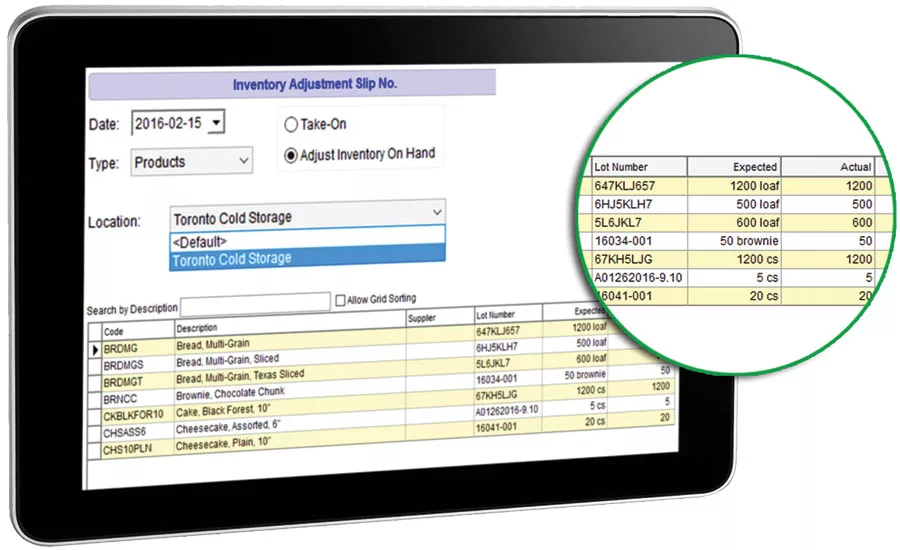900x550 pixels.
Task: Click lot number 647KLJ657 in tablet grid
Action: click(498, 331)
